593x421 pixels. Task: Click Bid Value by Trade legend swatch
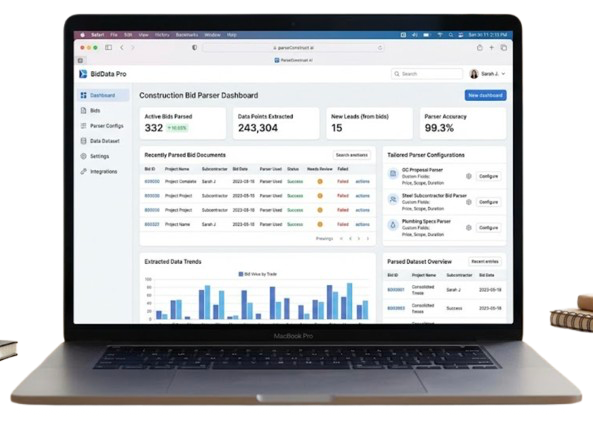[x=241, y=274]
